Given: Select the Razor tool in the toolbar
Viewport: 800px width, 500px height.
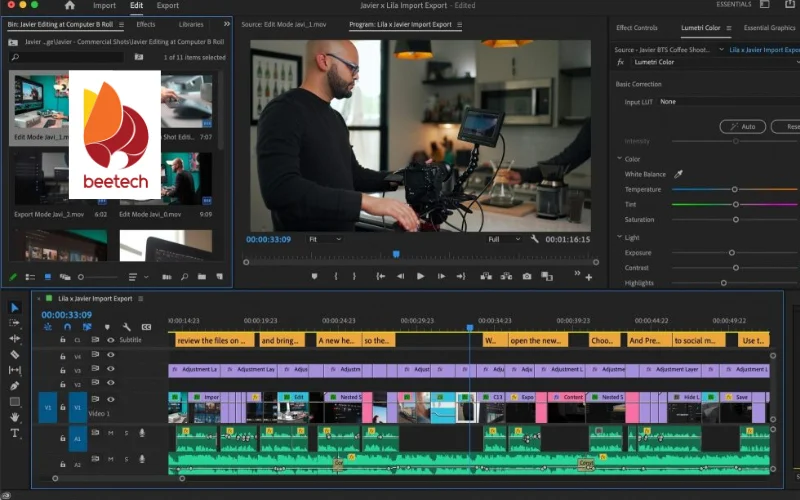Looking at the screenshot, I should click(x=15, y=354).
